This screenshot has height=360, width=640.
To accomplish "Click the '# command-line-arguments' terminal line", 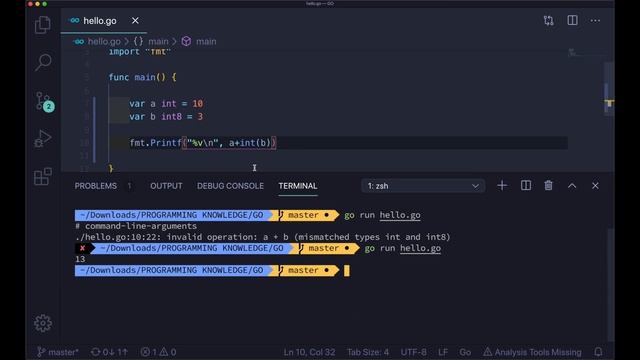I will pyautogui.click(x=136, y=226).
